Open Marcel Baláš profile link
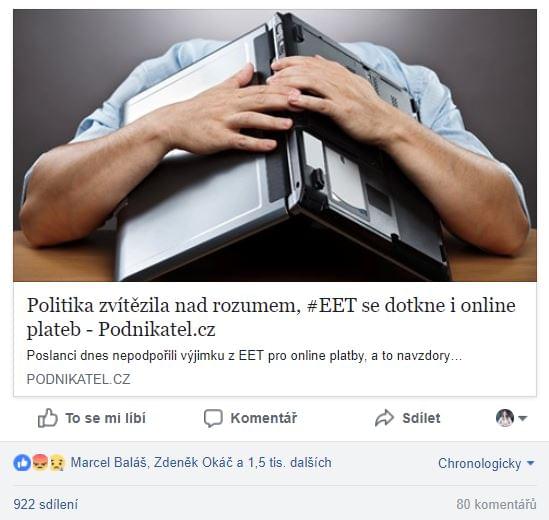This screenshot has width=549, height=520. (110, 463)
